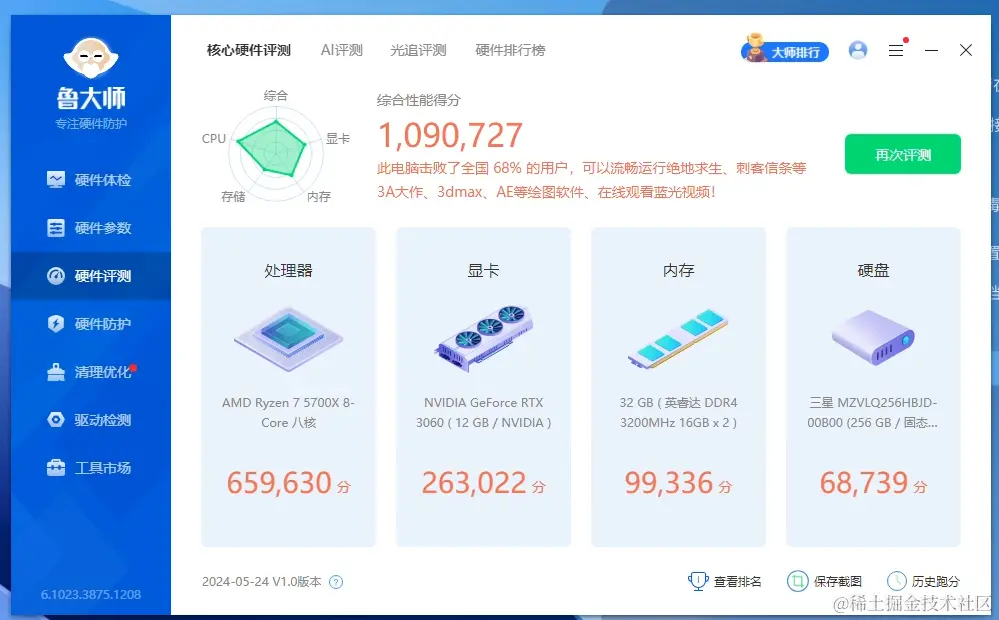Click the version number 6.1023.3875.1208
The width and height of the screenshot is (999, 620).
pos(91,595)
